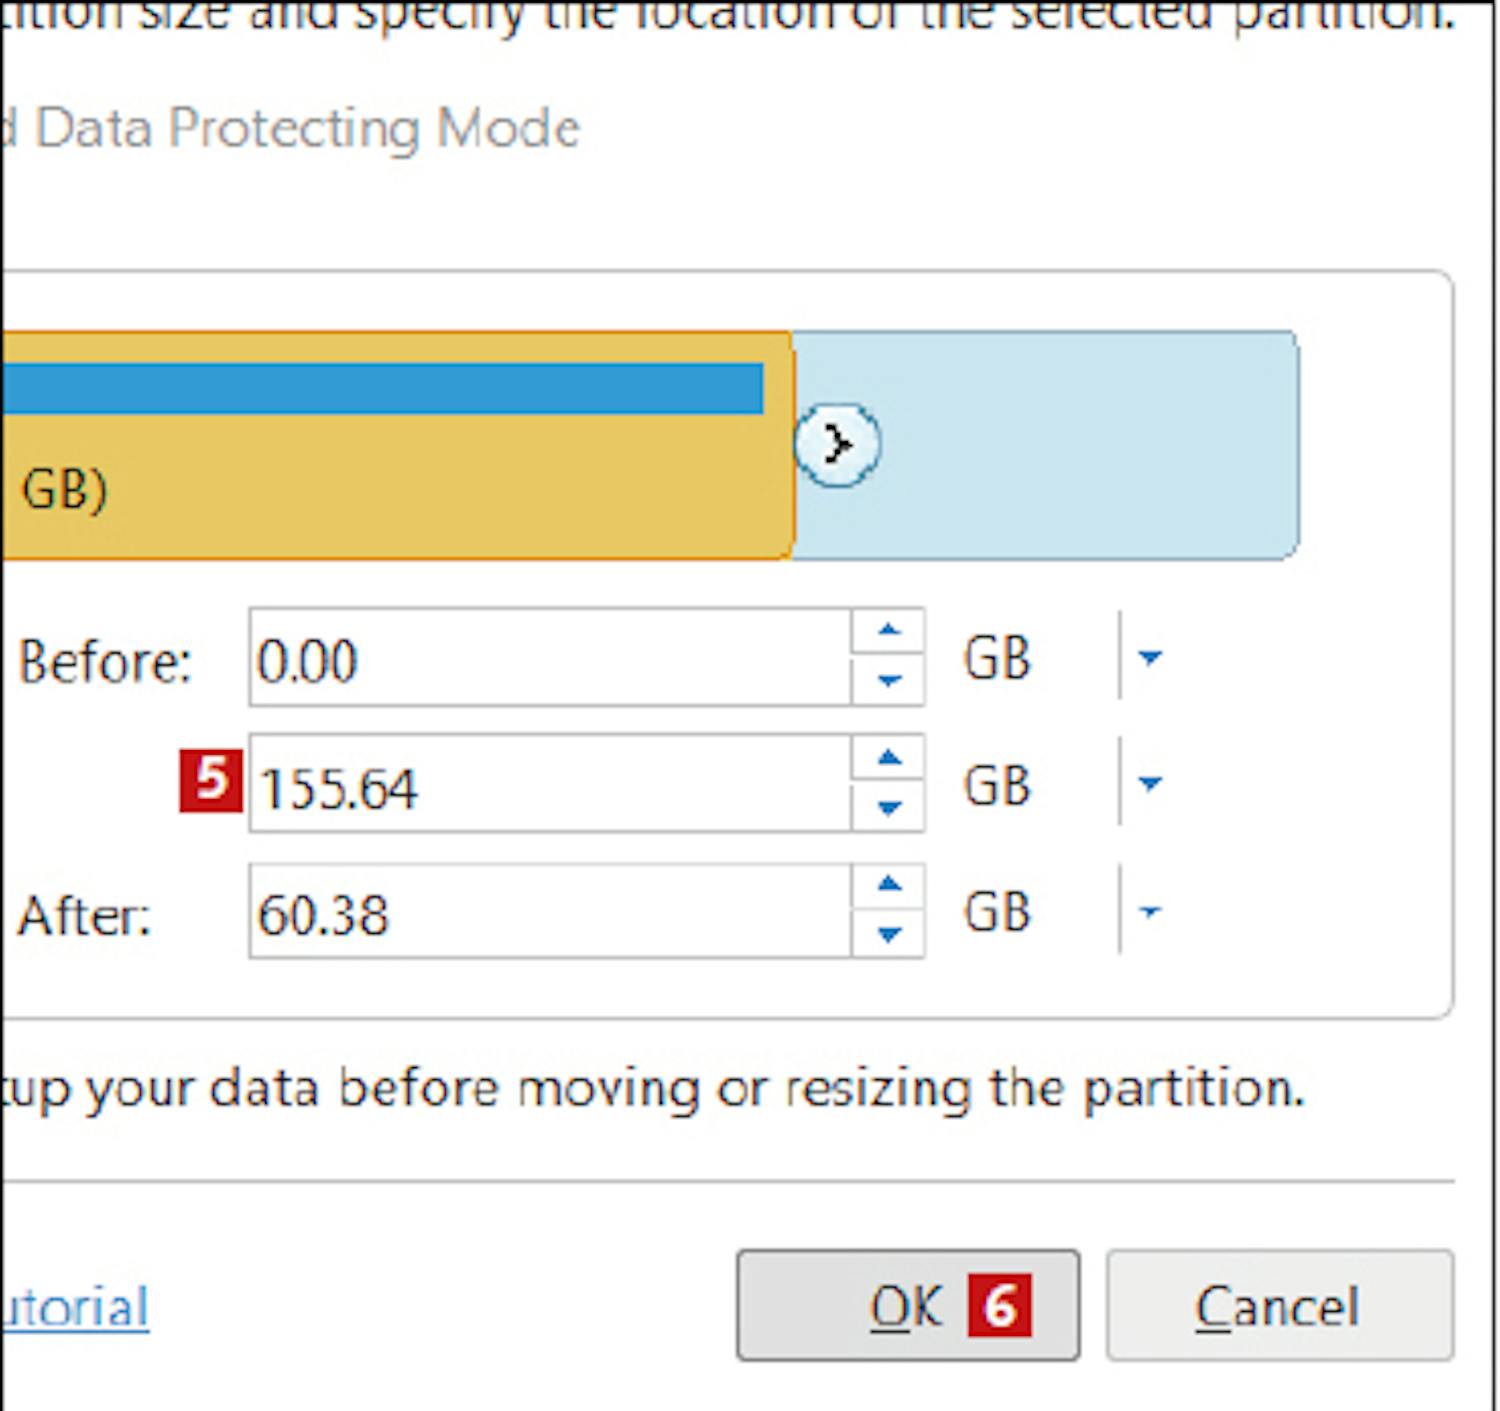The image size is (1500, 1411).
Task: Open unit dropdown for partition size
Action: (x=1150, y=783)
